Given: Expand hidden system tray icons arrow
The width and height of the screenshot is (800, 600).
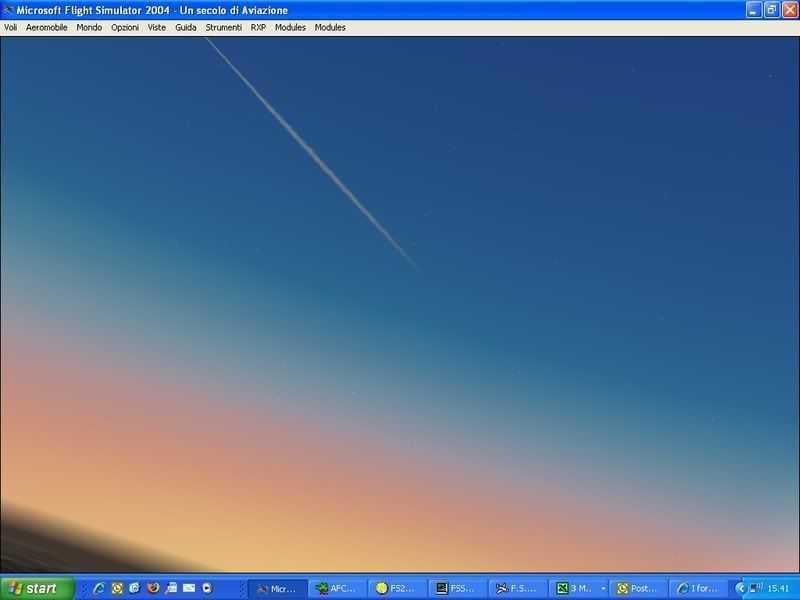Looking at the screenshot, I should tap(740, 588).
